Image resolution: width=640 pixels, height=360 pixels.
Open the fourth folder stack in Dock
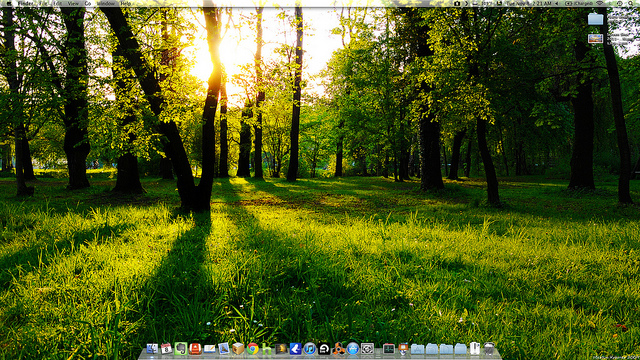[460, 349]
